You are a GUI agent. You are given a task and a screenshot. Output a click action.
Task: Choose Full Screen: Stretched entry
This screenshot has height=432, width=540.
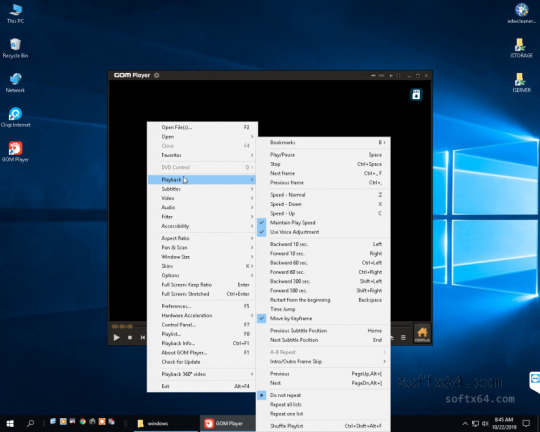tap(202, 294)
